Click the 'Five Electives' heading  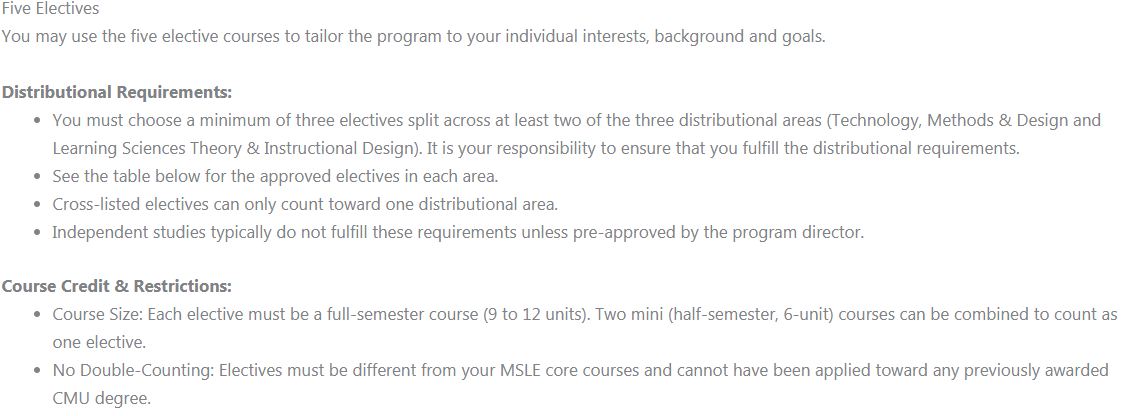(50, 9)
